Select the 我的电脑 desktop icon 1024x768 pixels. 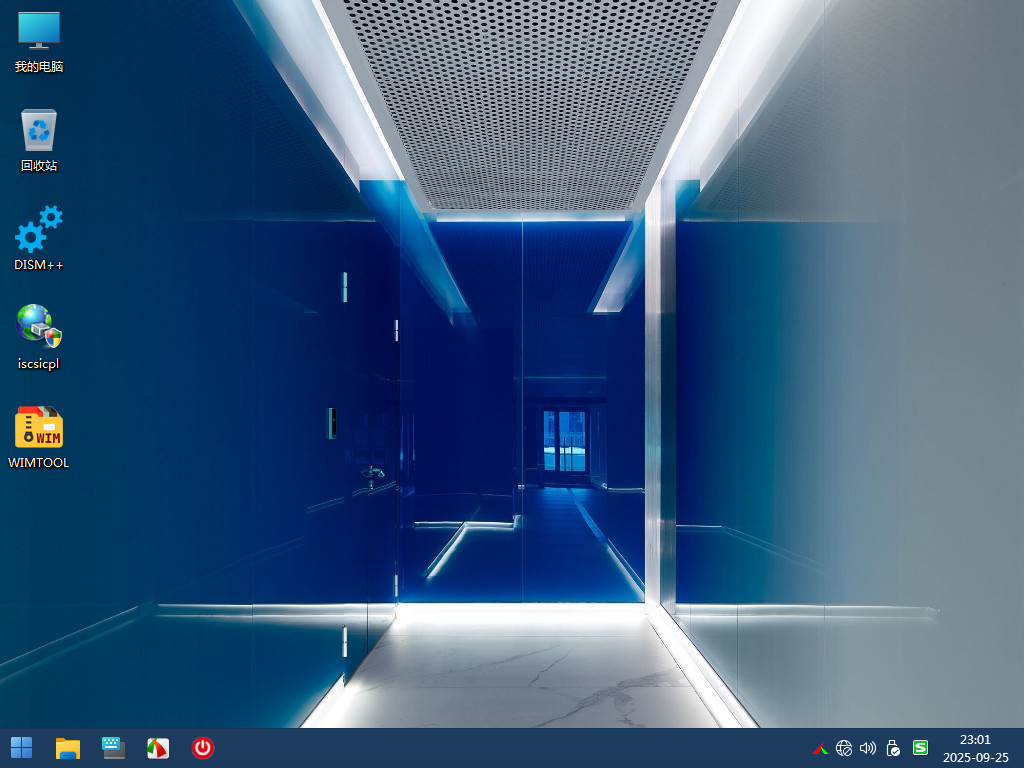[x=39, y=42]
